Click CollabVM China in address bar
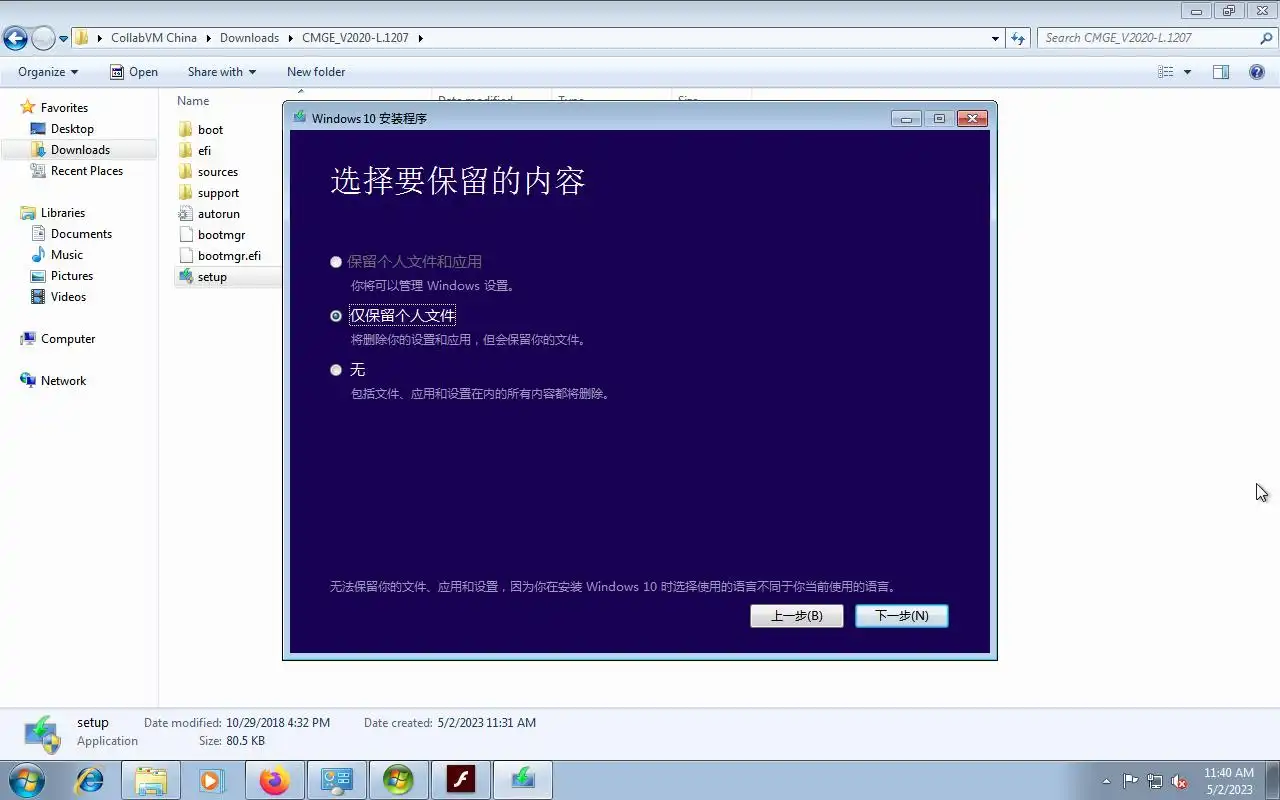The height and width of the screenshot is (800, 1280). 154,38
